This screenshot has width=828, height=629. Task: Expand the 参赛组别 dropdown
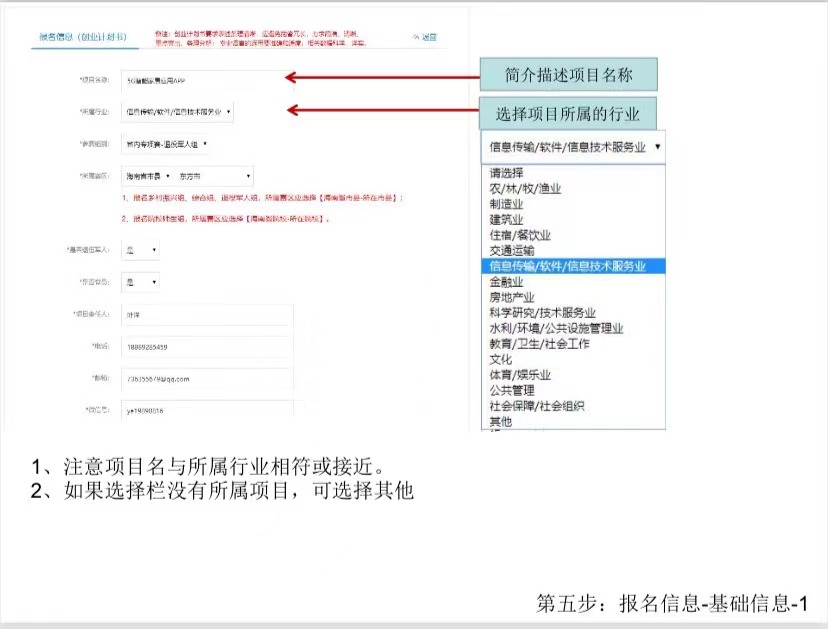point(165,144)
